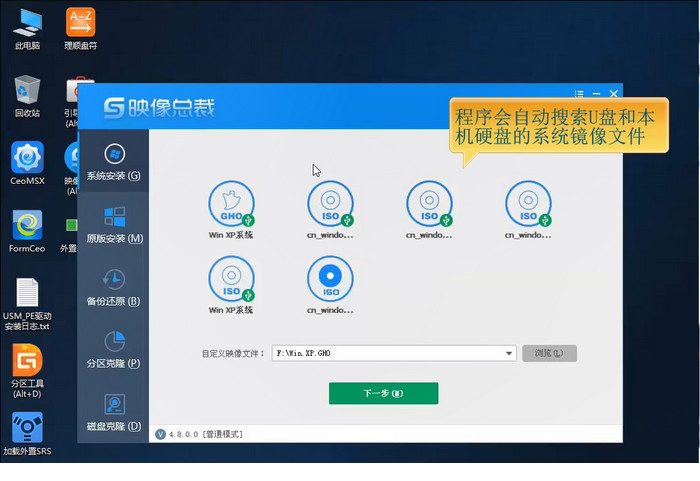Open 加载外置SRS desktop icon
Viewport: 700px width, 481px height.
(27, 434)
